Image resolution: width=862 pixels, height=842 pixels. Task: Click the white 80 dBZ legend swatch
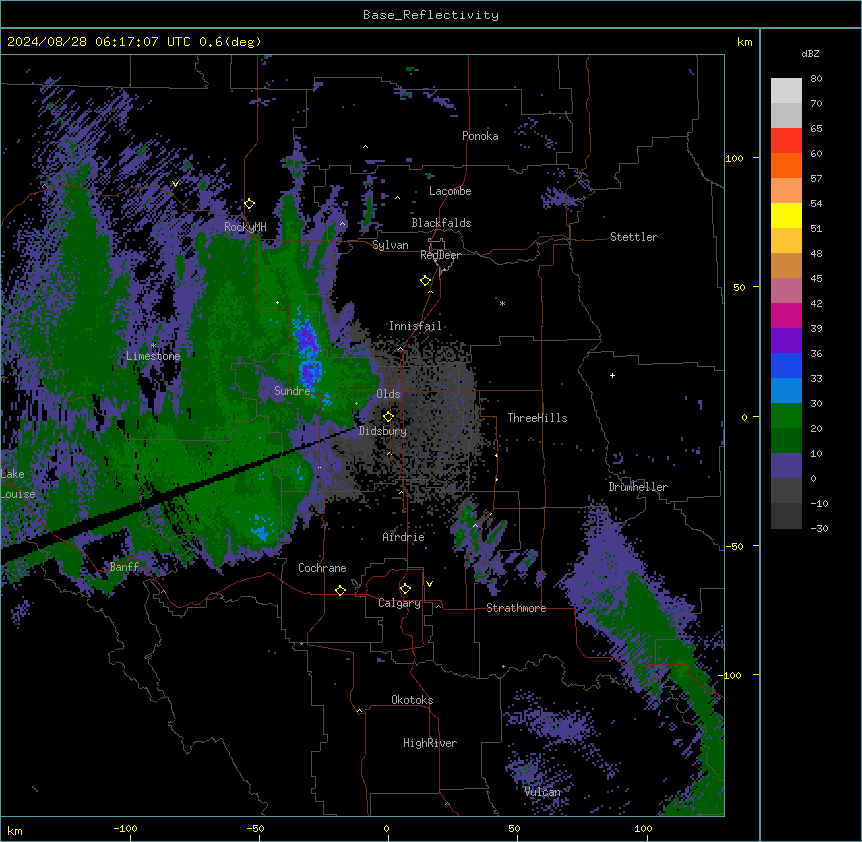click(786, 91)
